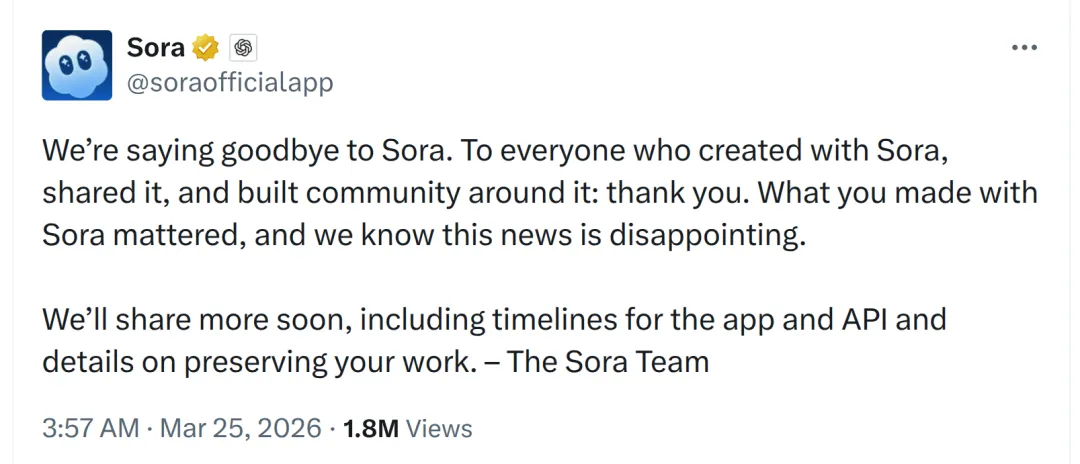1080x464 pixels.
Task: Click the 3:57 AM post timestamp
Action: [90, 428]
